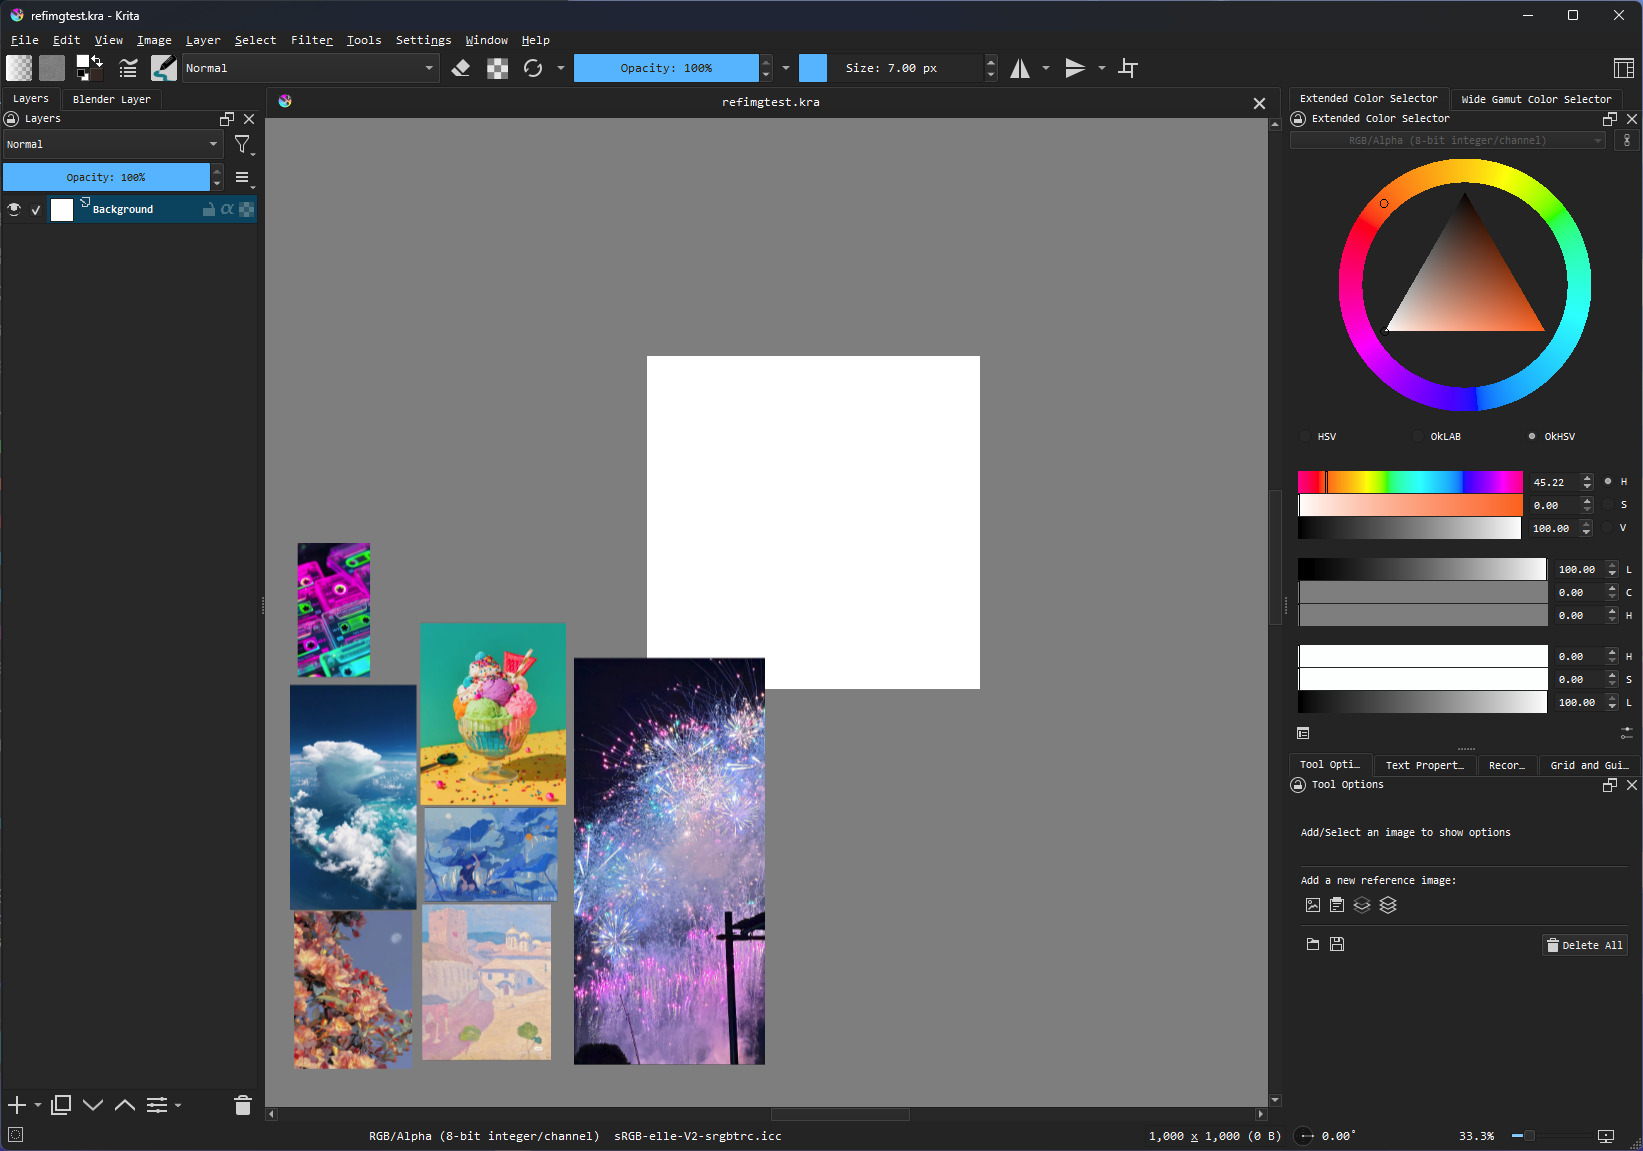Open the Layer menu
This screenshot has width=1643, height=1151.
coord(203,40)
